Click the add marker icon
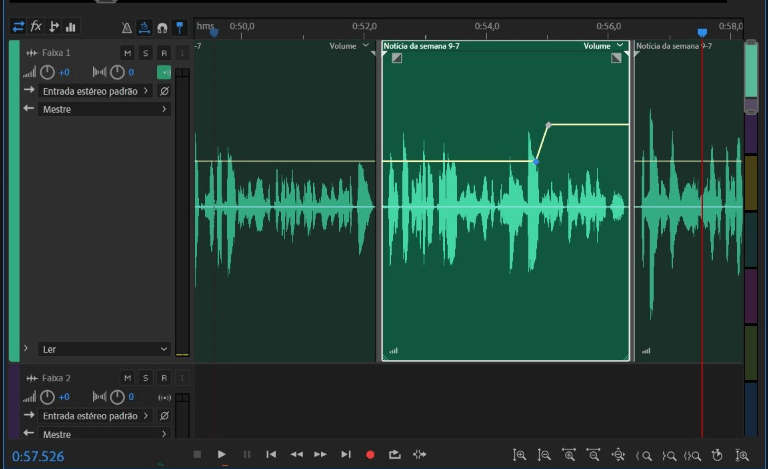The height and width of the screenshot is (469, 768). 180,28
